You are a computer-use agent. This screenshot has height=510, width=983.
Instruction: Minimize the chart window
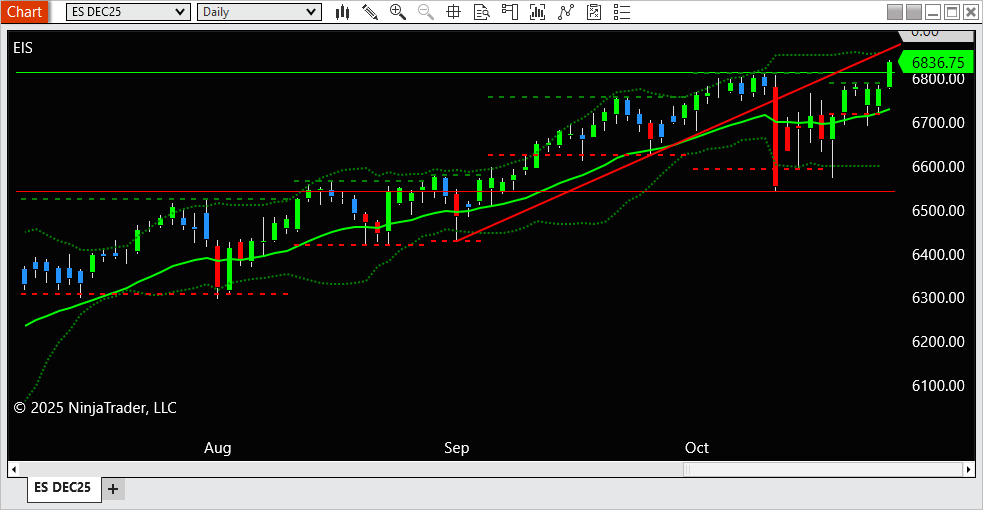(x=933, y=12)
